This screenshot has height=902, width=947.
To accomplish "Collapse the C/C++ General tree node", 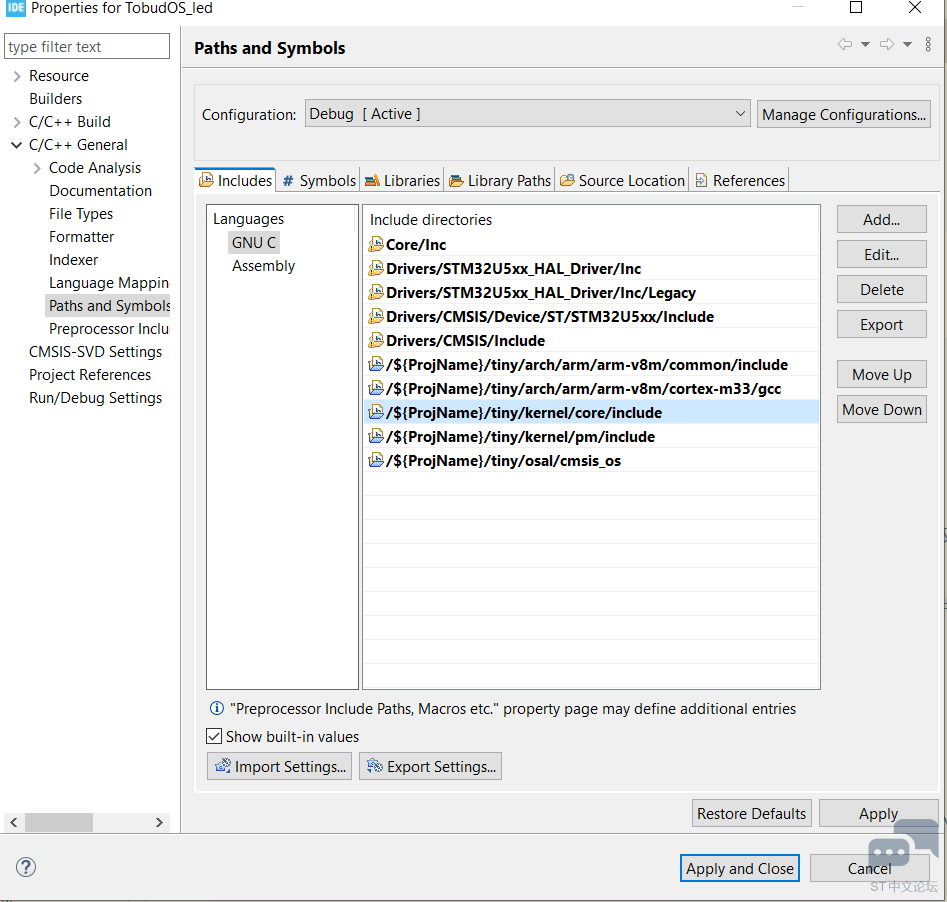I will [17, 145].
